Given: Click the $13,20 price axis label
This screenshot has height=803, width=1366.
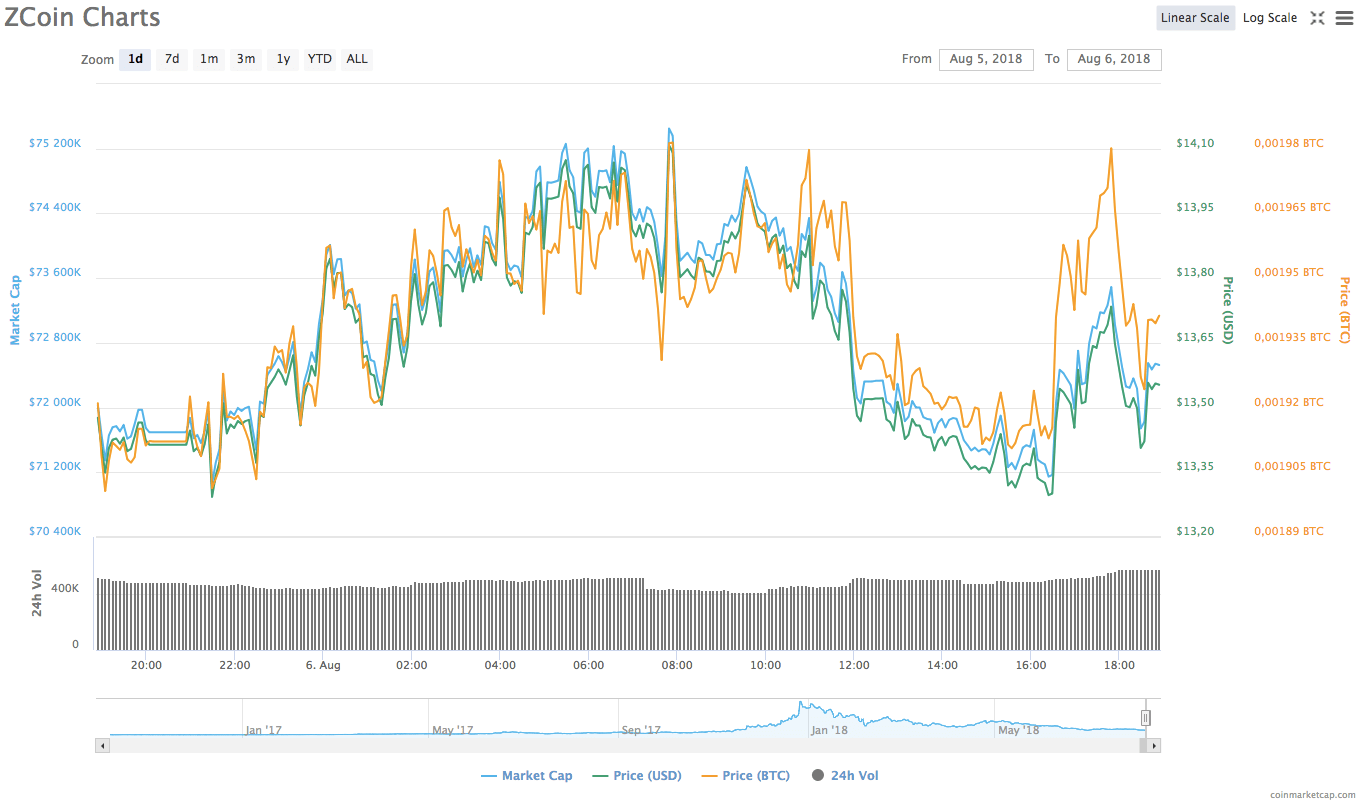Looking at the screenshot, I should click(1195, 531).
